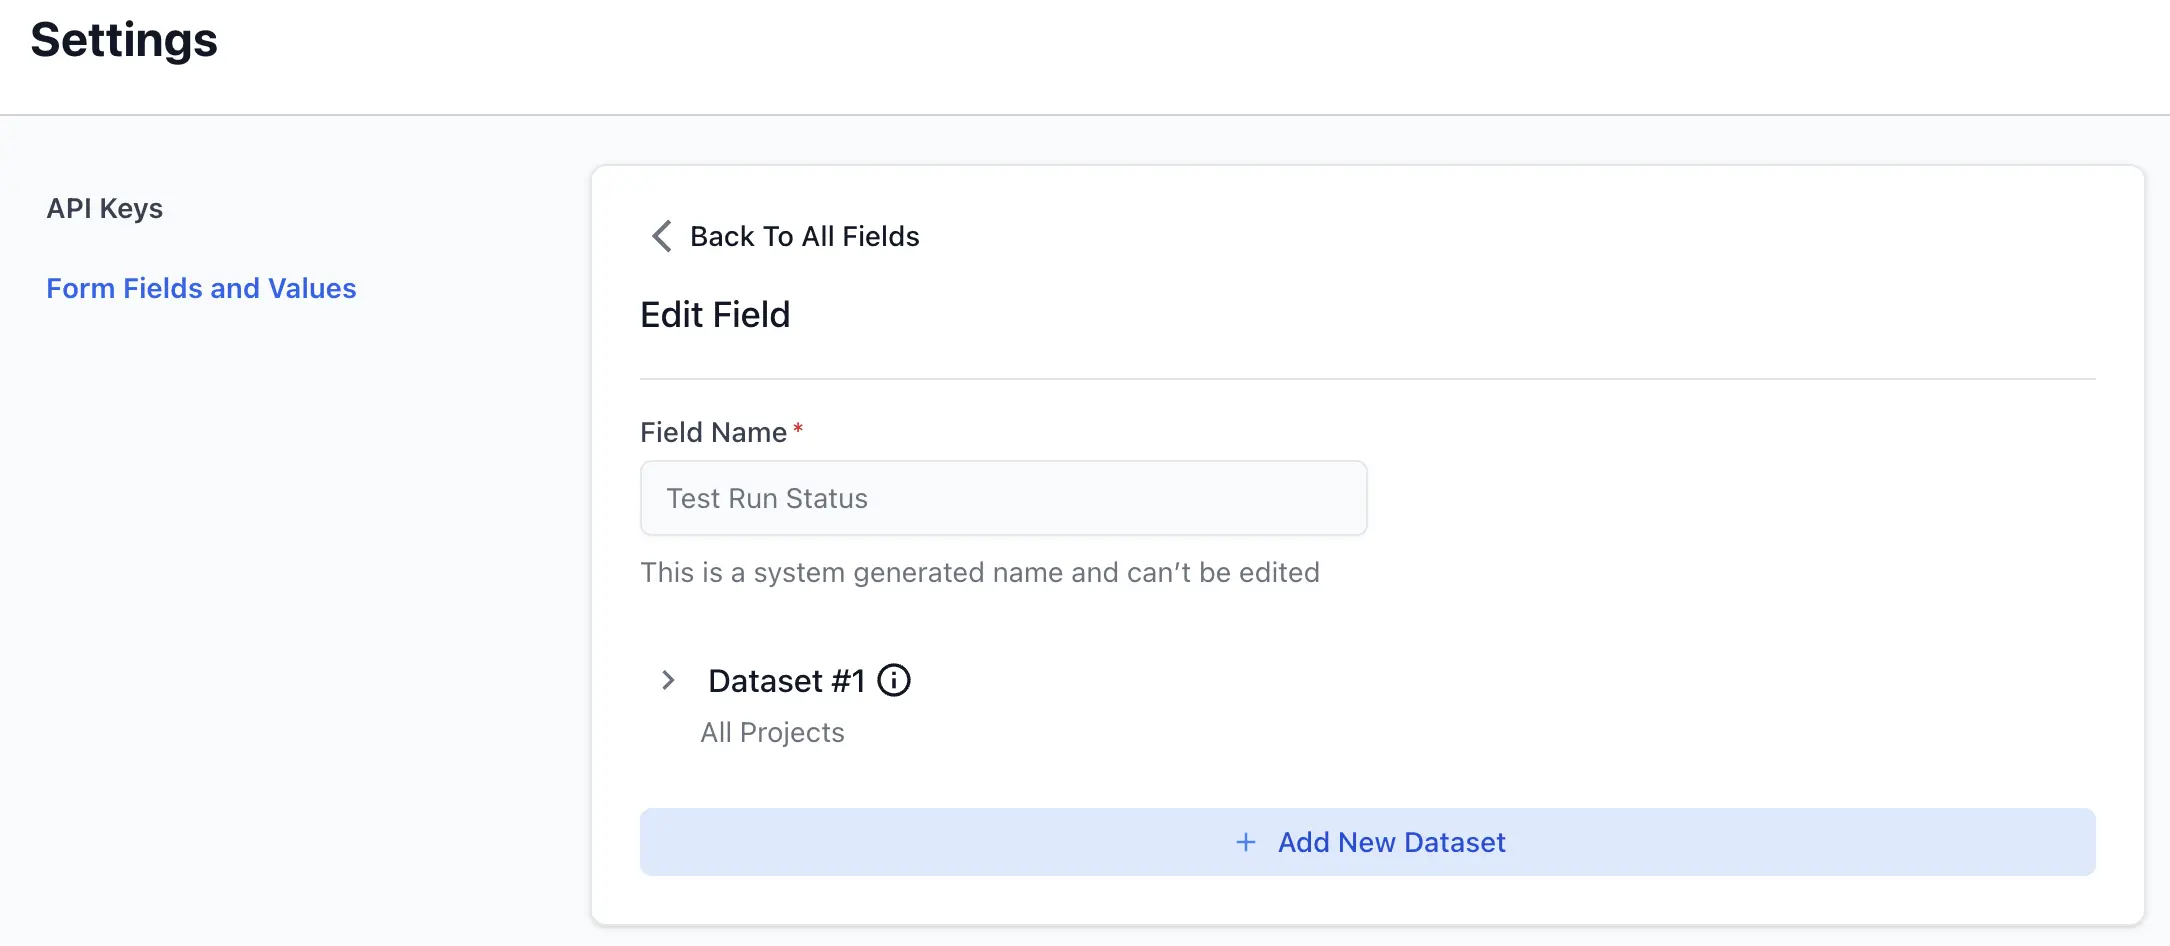2170x946 pixels.
Task: Click the word Dataset in Add New Dataset
Action: coord(1454,842)
